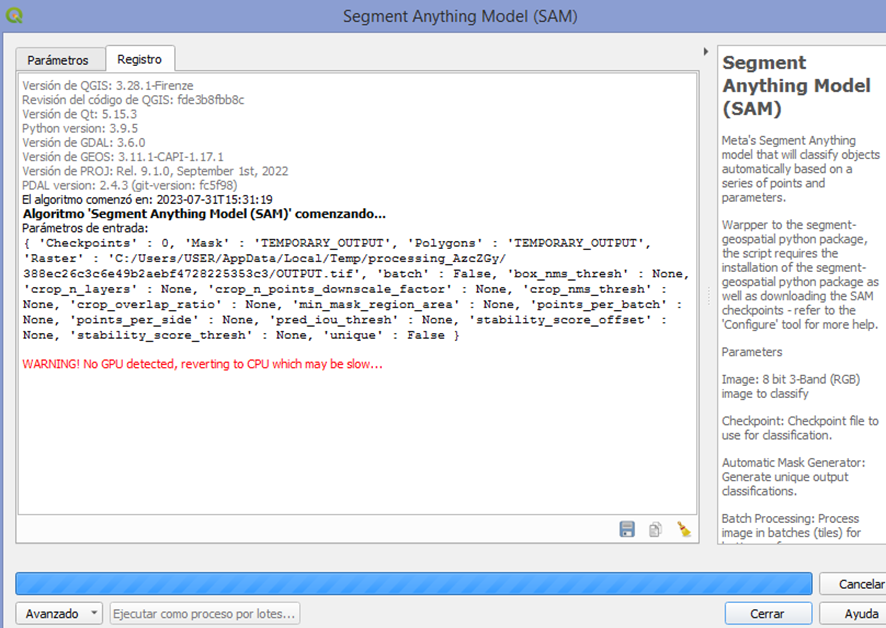Click the QGIS logo in the title bar
886x628 pixels.
point(13,15)
